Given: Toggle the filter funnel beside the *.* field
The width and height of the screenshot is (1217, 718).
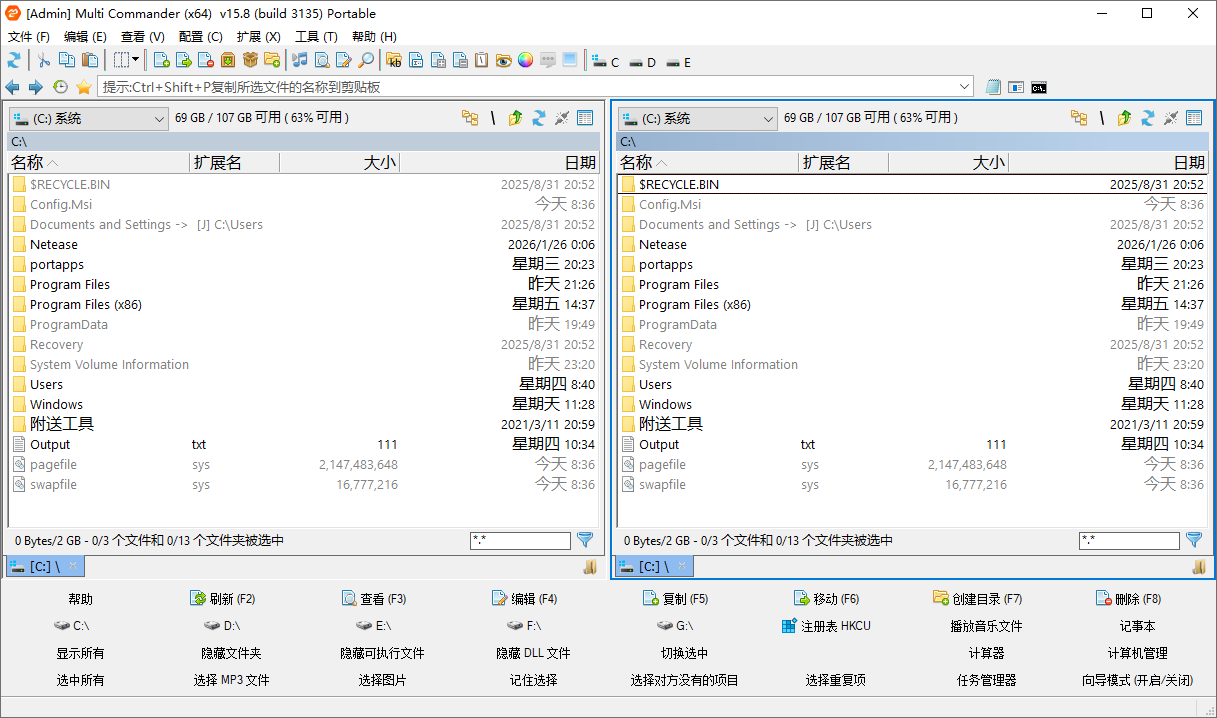Looking at the screenshot, I should [585, 540].
